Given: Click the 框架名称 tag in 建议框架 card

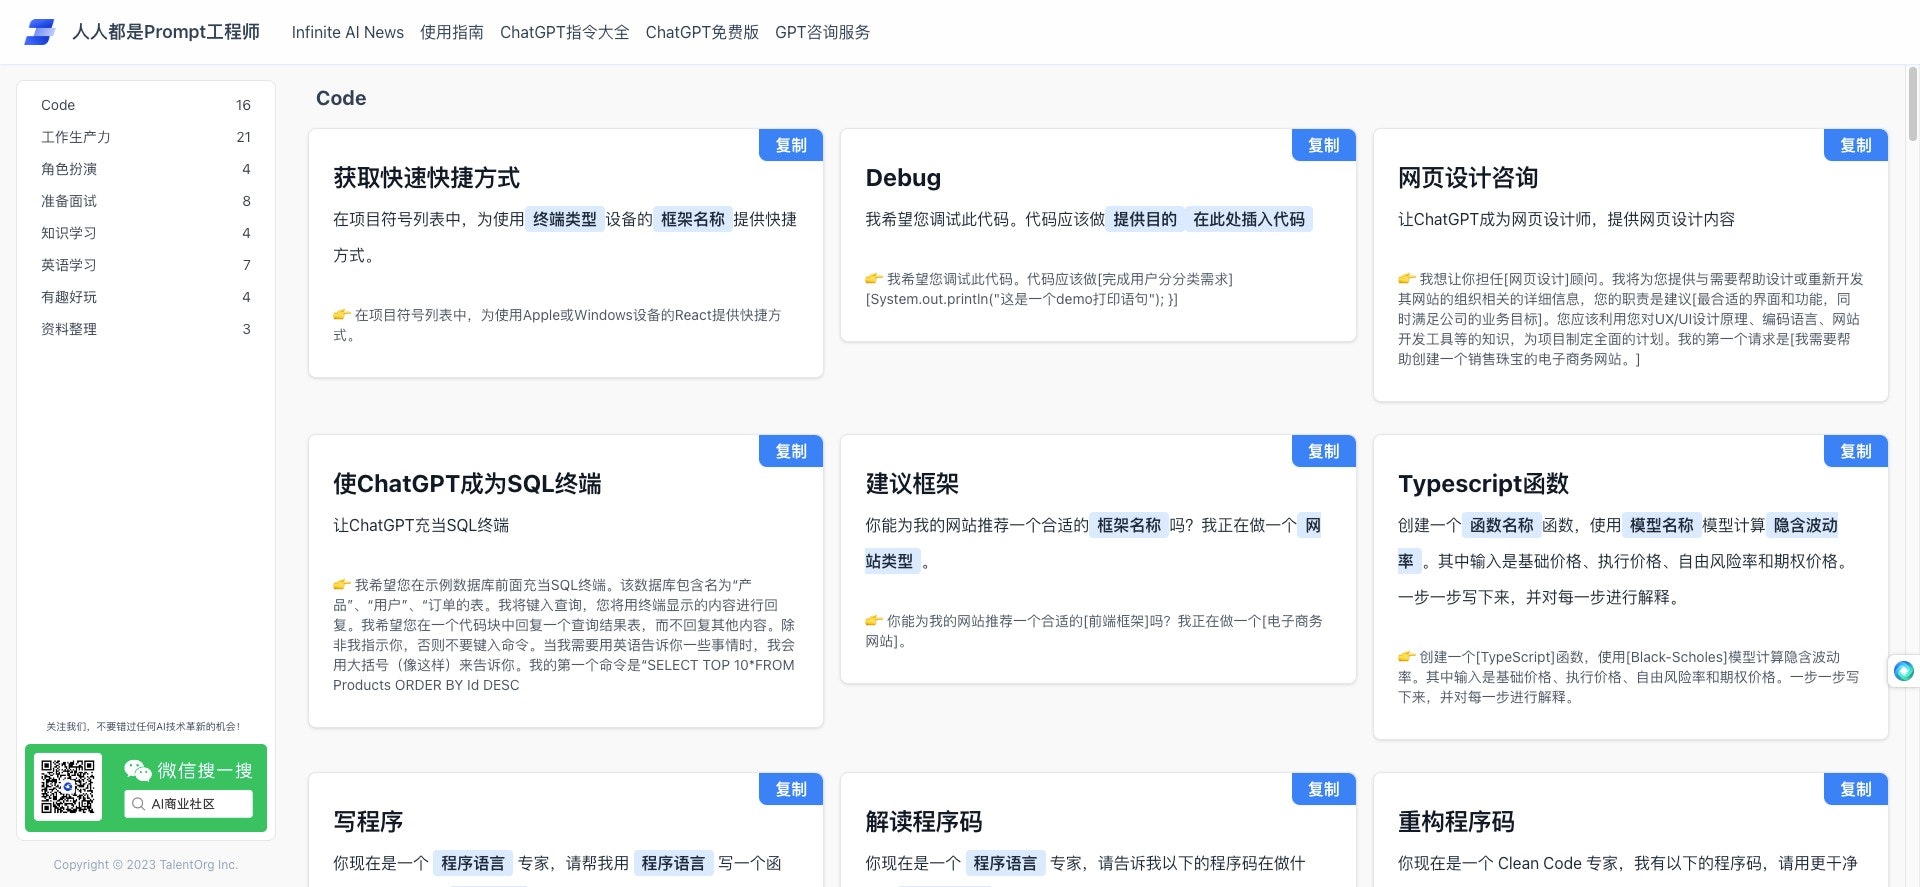Looking at the screenshot, I should pos(1129,525).
